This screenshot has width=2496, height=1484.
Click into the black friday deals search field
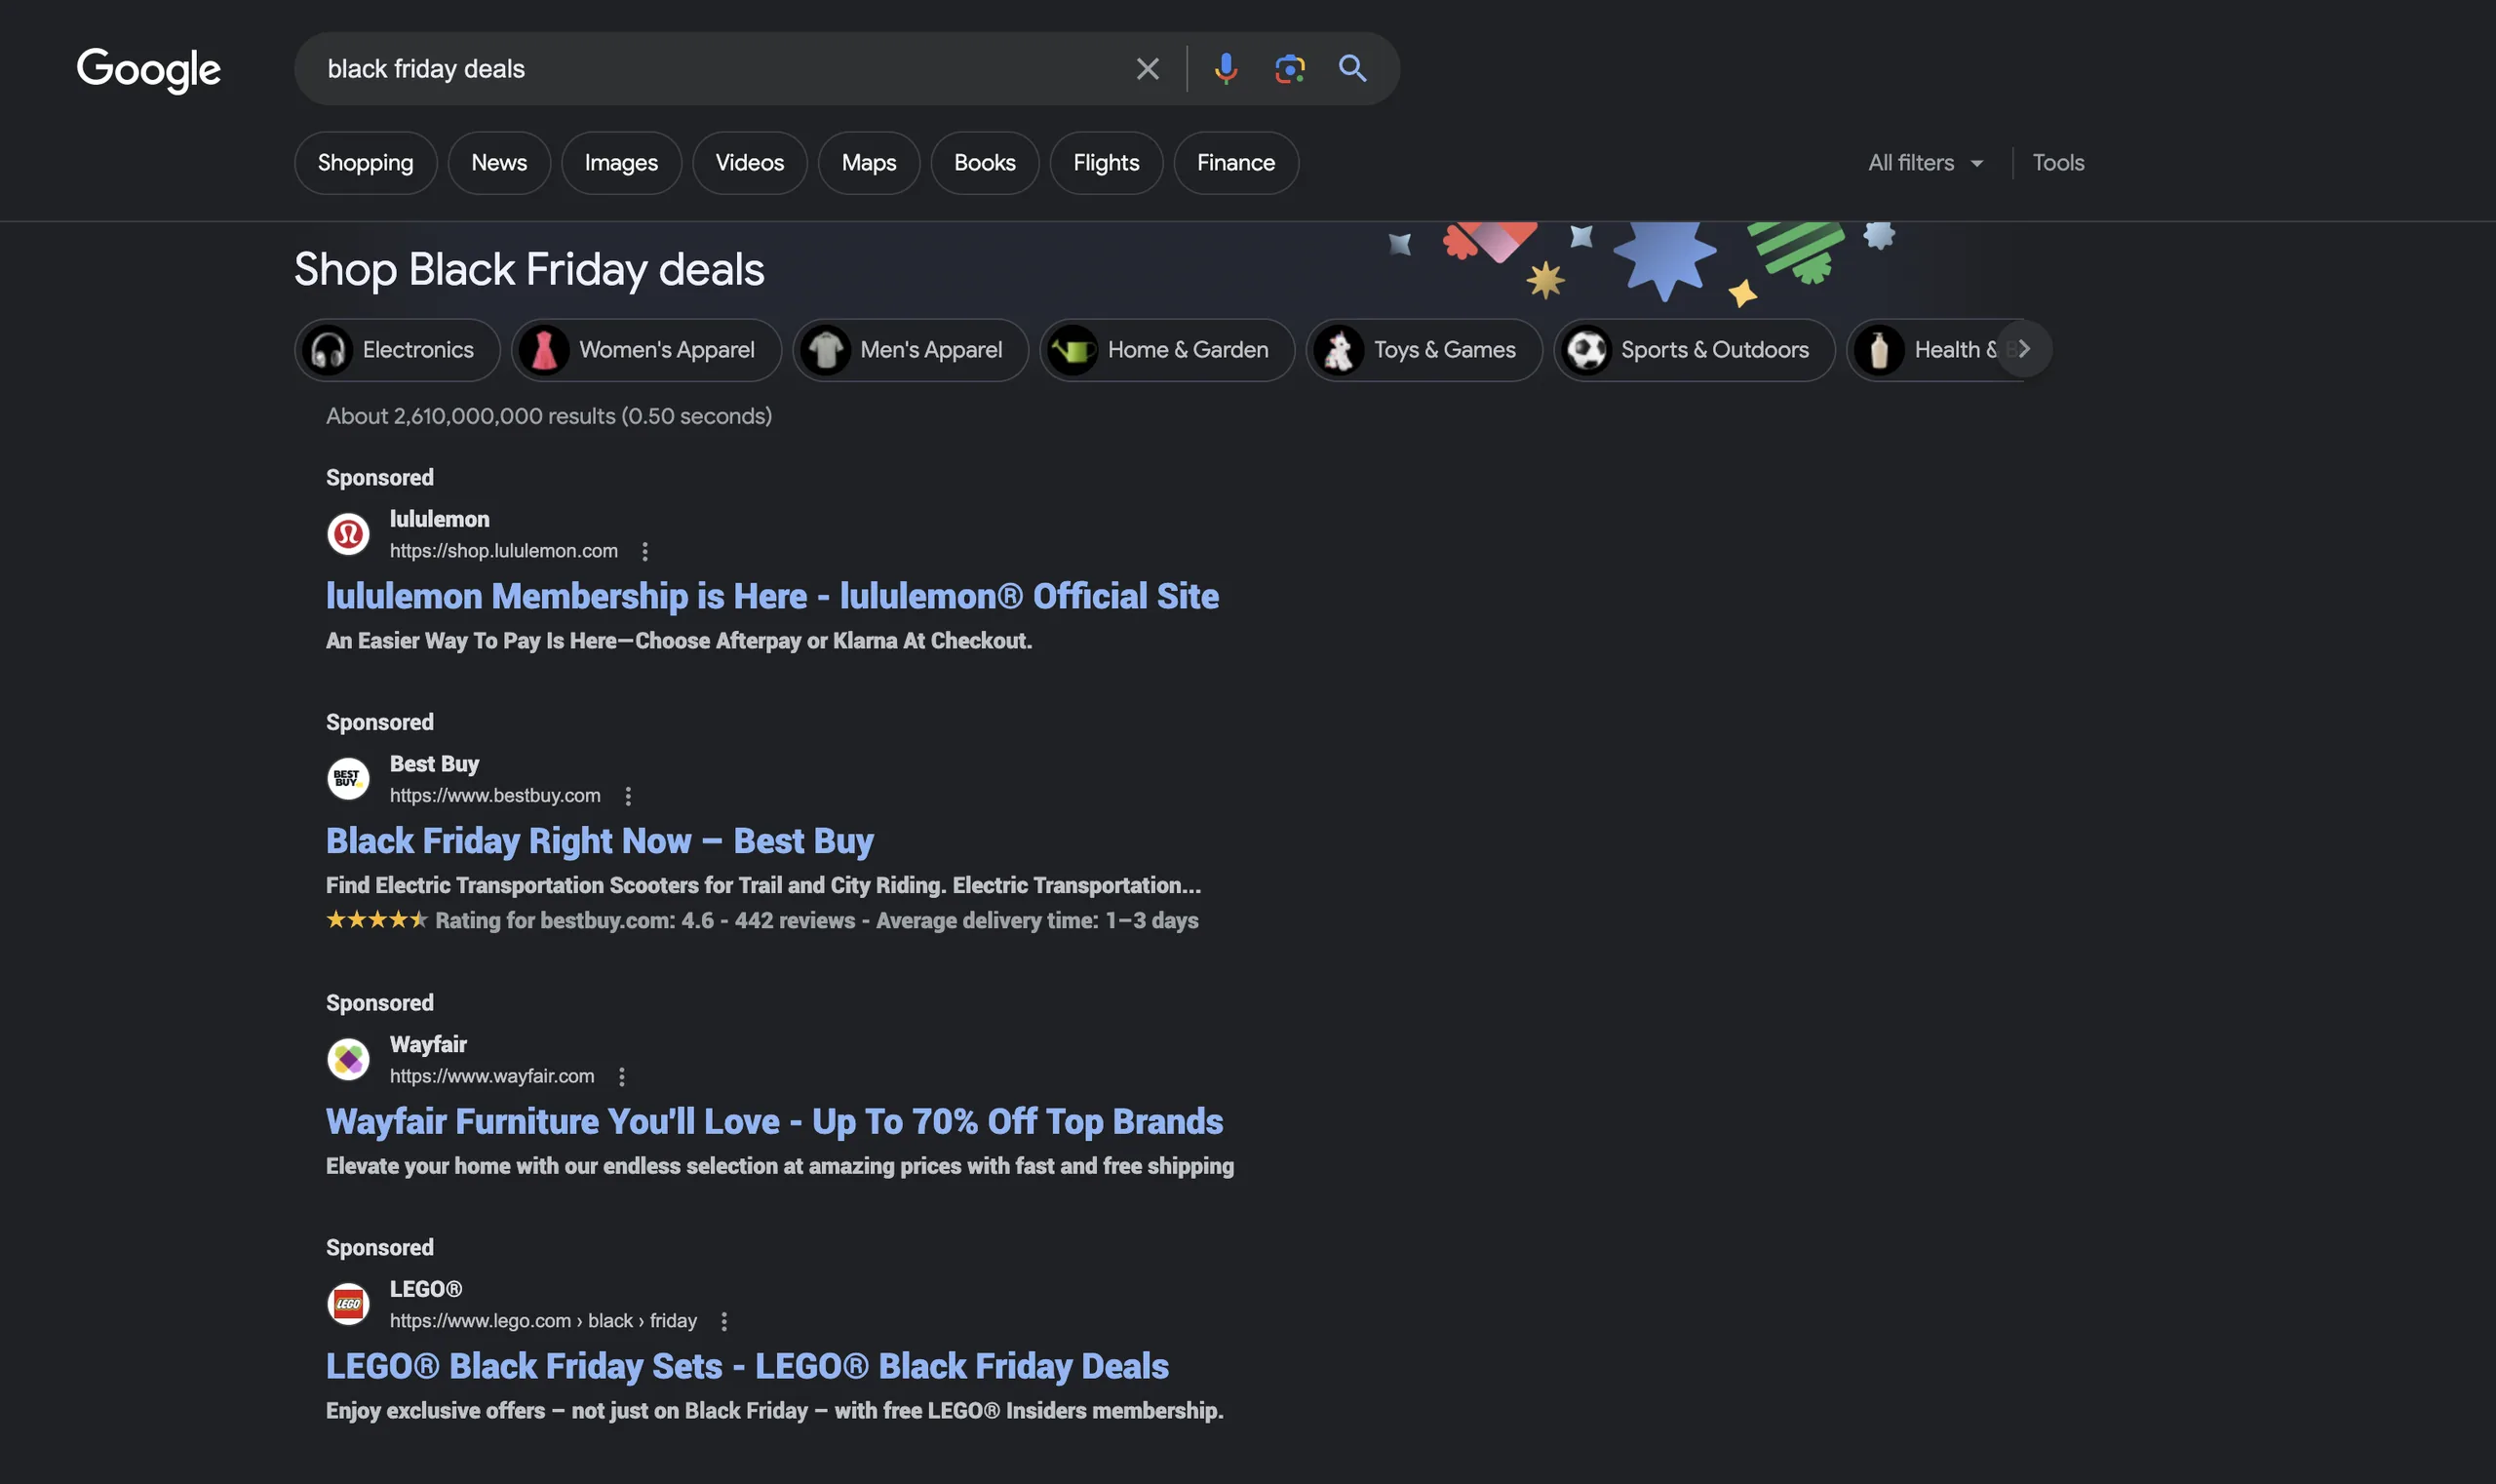[x=720, y=69]
